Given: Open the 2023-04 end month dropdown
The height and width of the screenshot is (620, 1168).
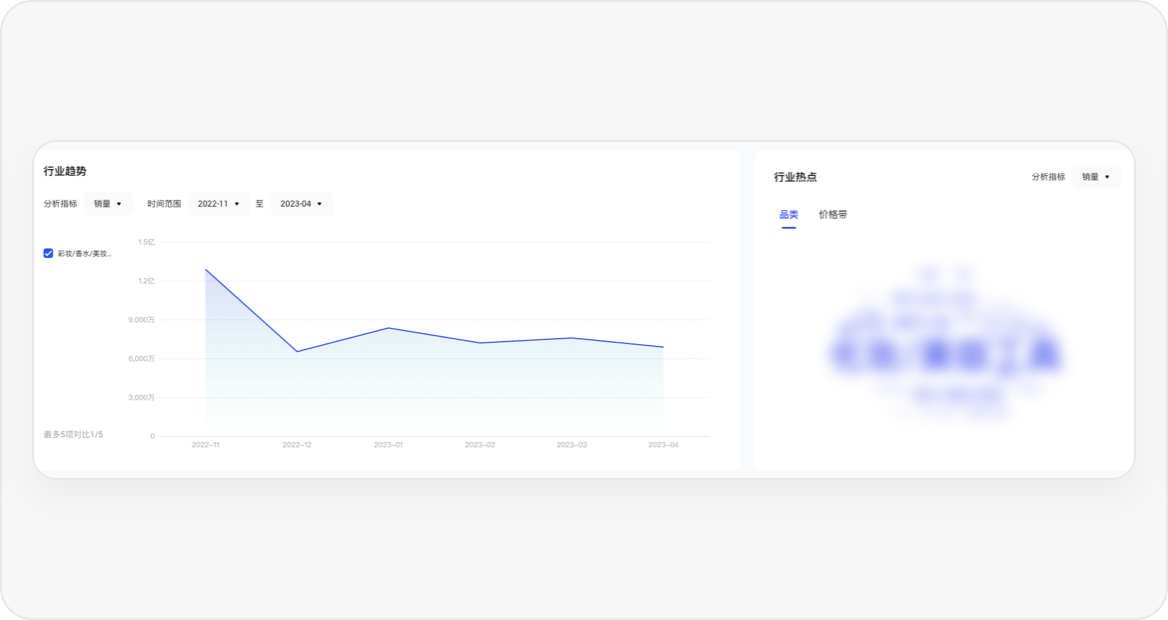Looking at the screenshot, I should tap(301, 204).
